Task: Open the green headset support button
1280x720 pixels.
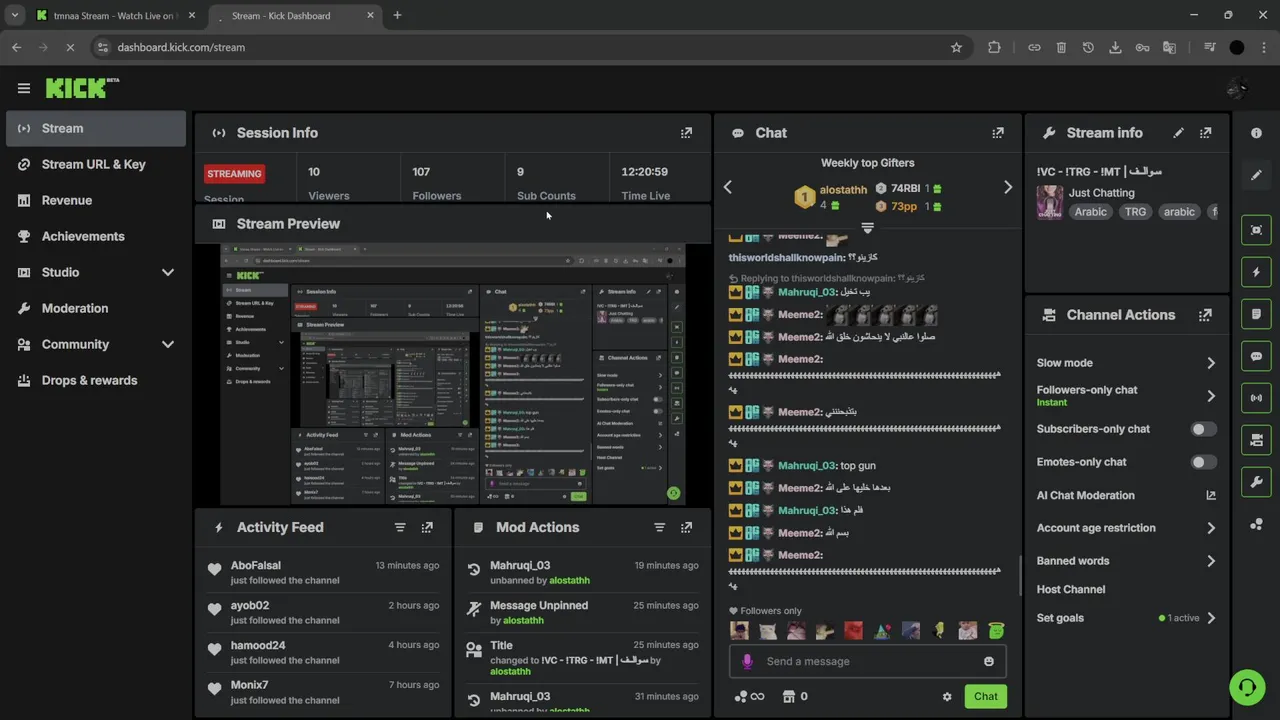Action: click(x=1247, y=687)
